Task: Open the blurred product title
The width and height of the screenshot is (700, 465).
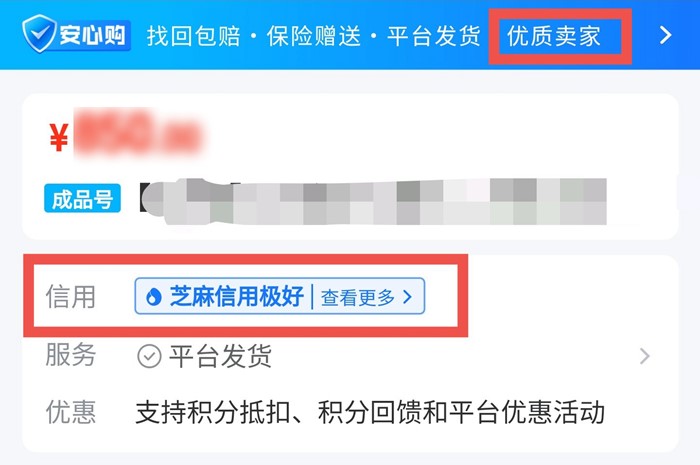Action: coord(373,201)
